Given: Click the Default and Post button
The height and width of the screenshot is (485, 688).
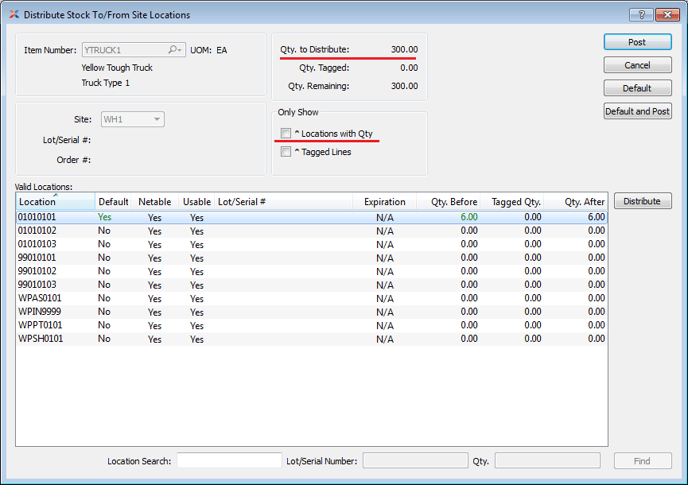Looking at the screenshot, I should (x=637, y=111).
